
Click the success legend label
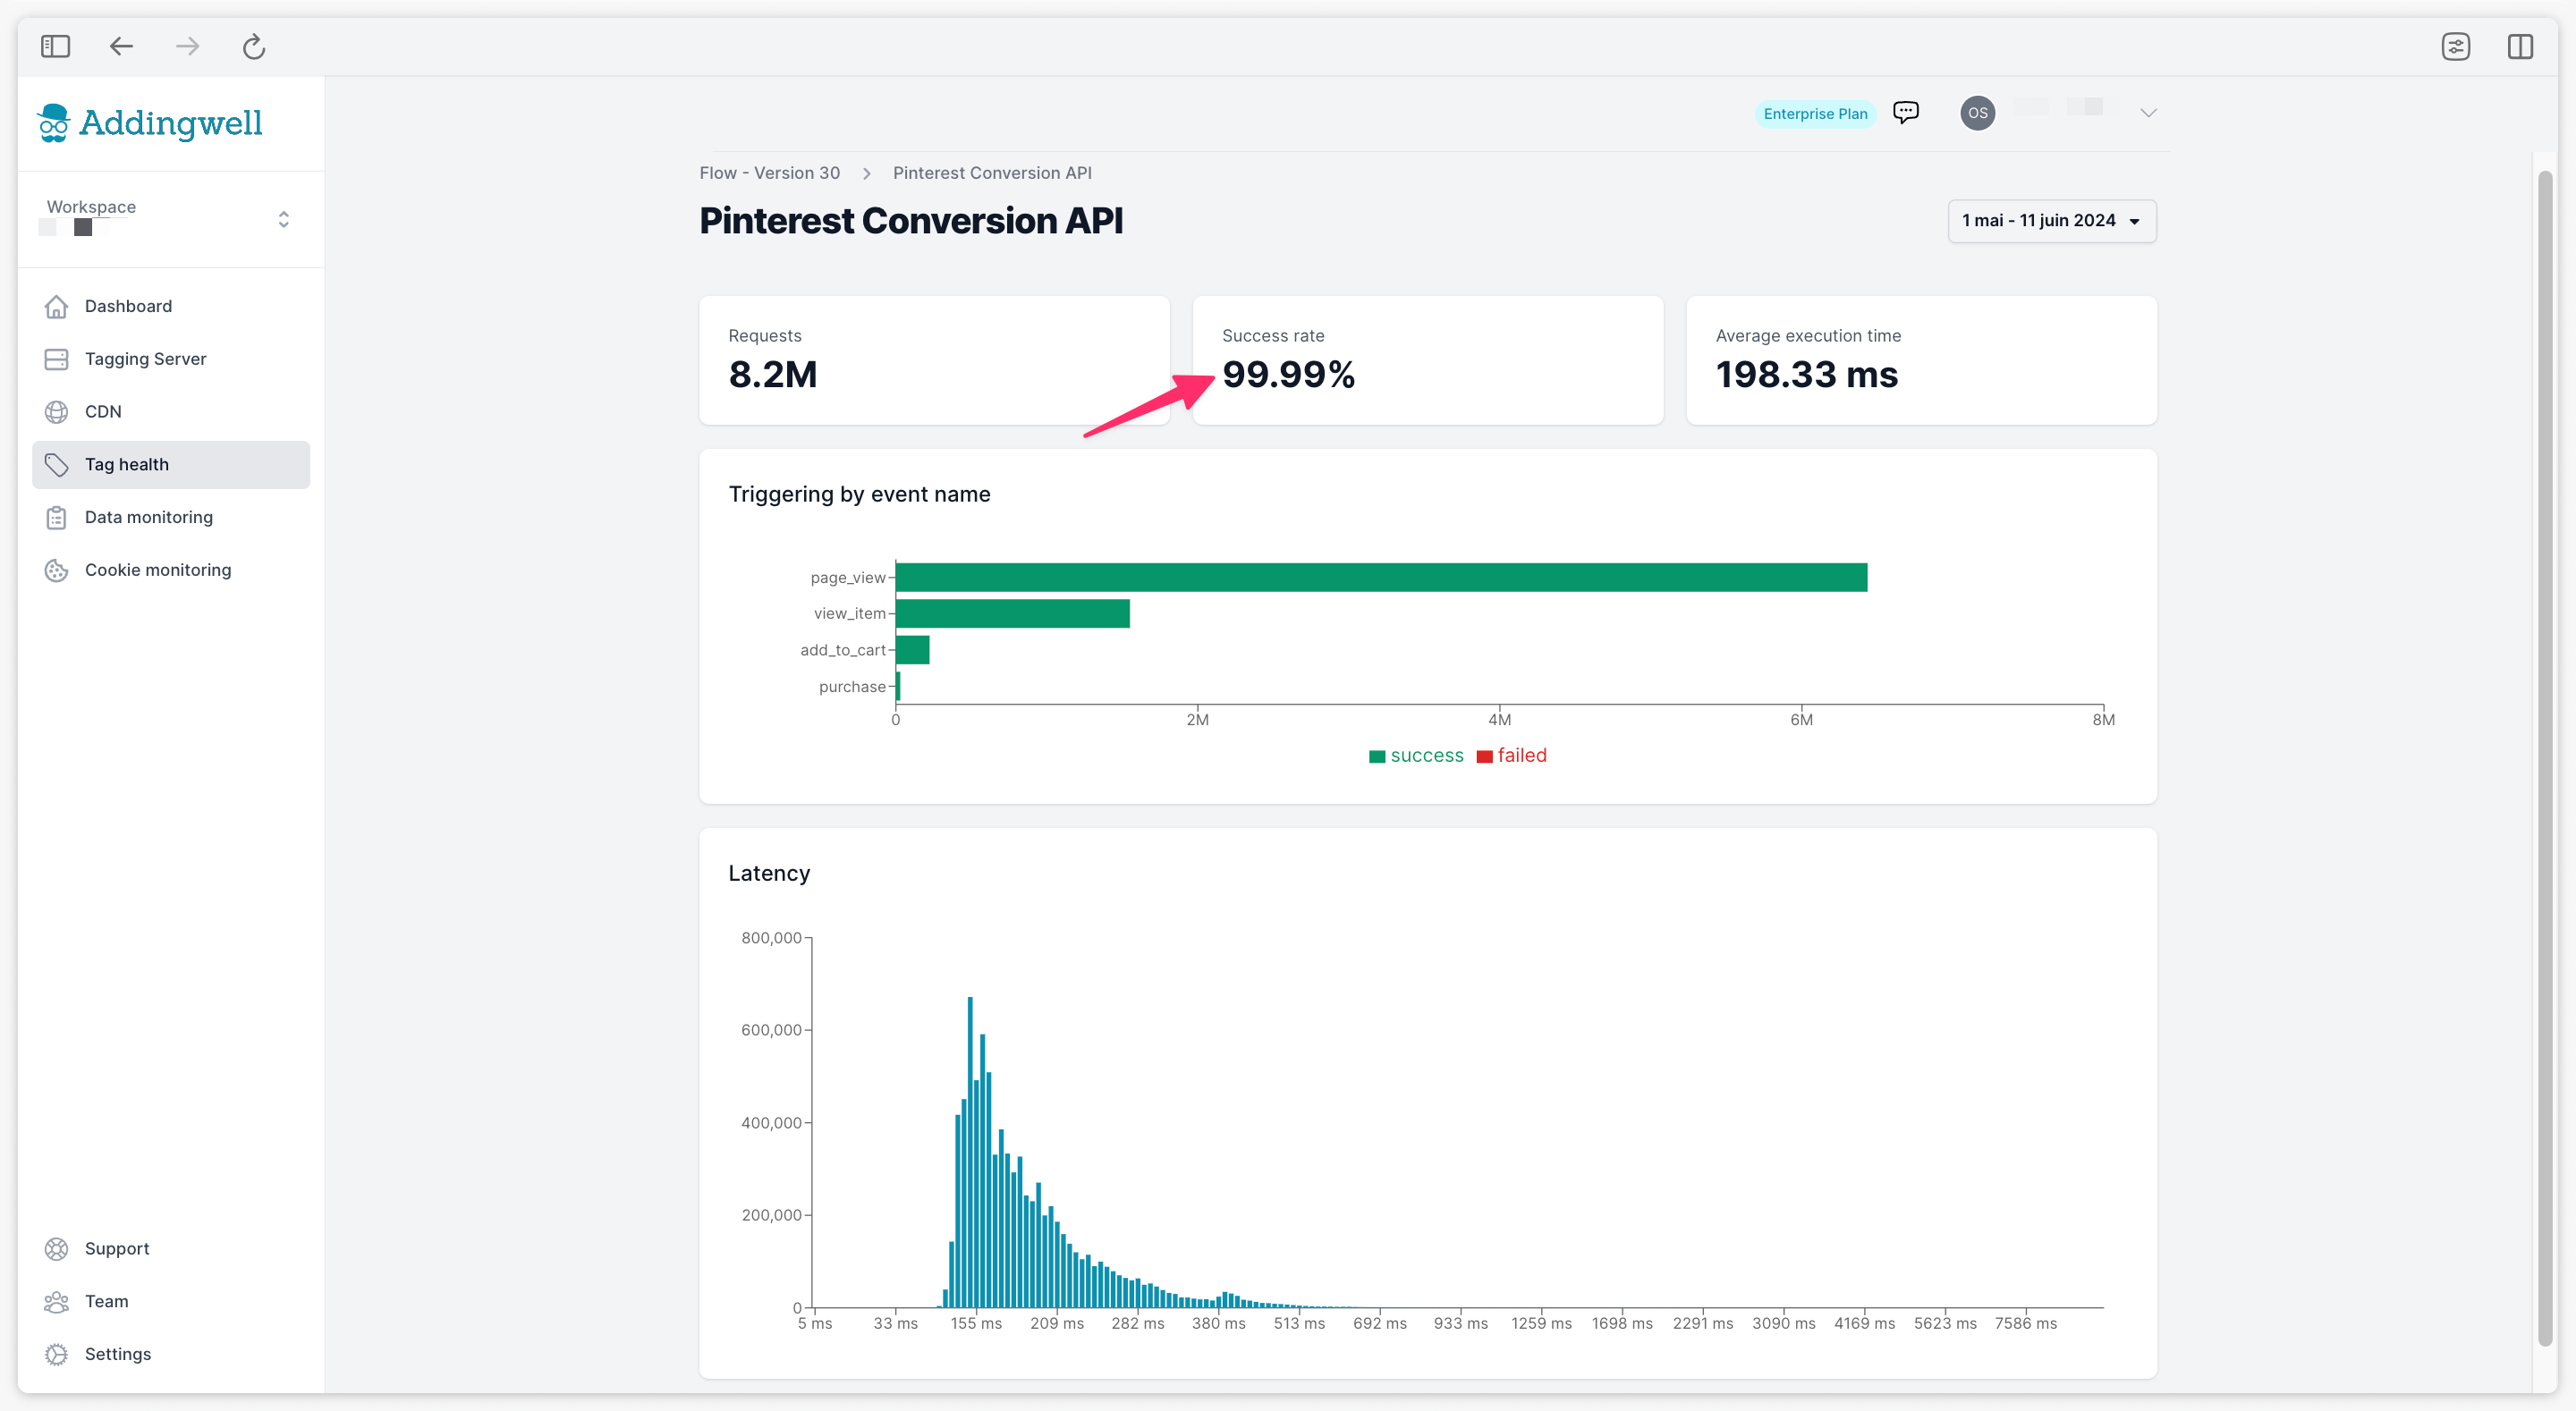(x=1427, y=756)
